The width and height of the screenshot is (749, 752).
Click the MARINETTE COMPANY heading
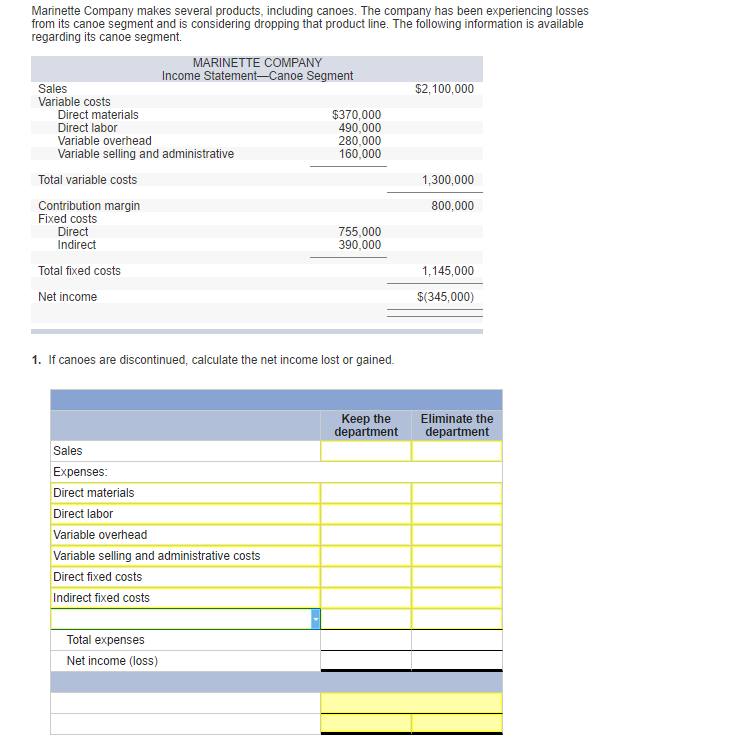[x=257, y=63]
